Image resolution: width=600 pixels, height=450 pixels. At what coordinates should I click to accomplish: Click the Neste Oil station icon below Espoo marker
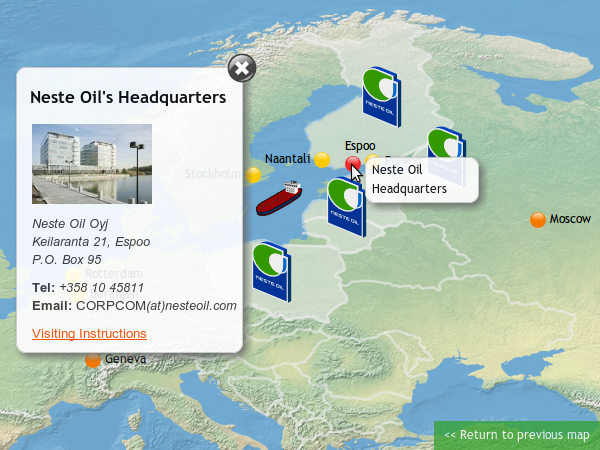pos(347,207)
